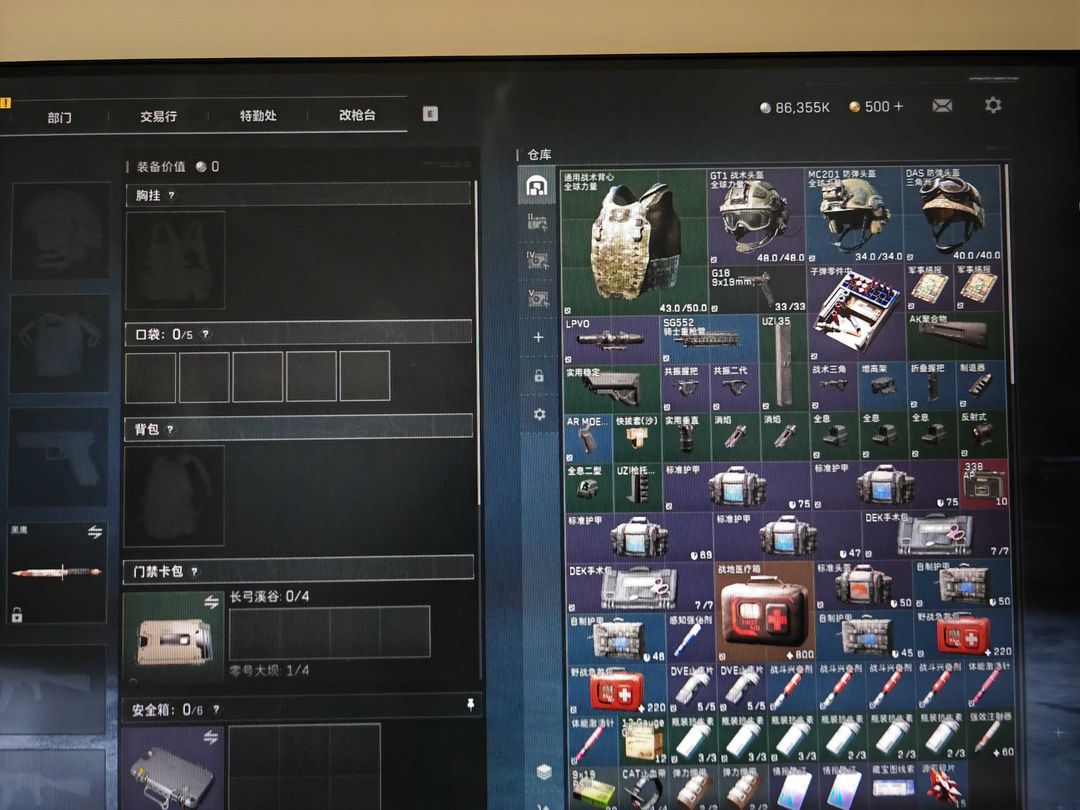Select the MC201 防弹头盔 helmet

pyautogui.click(x=854, y=215)
